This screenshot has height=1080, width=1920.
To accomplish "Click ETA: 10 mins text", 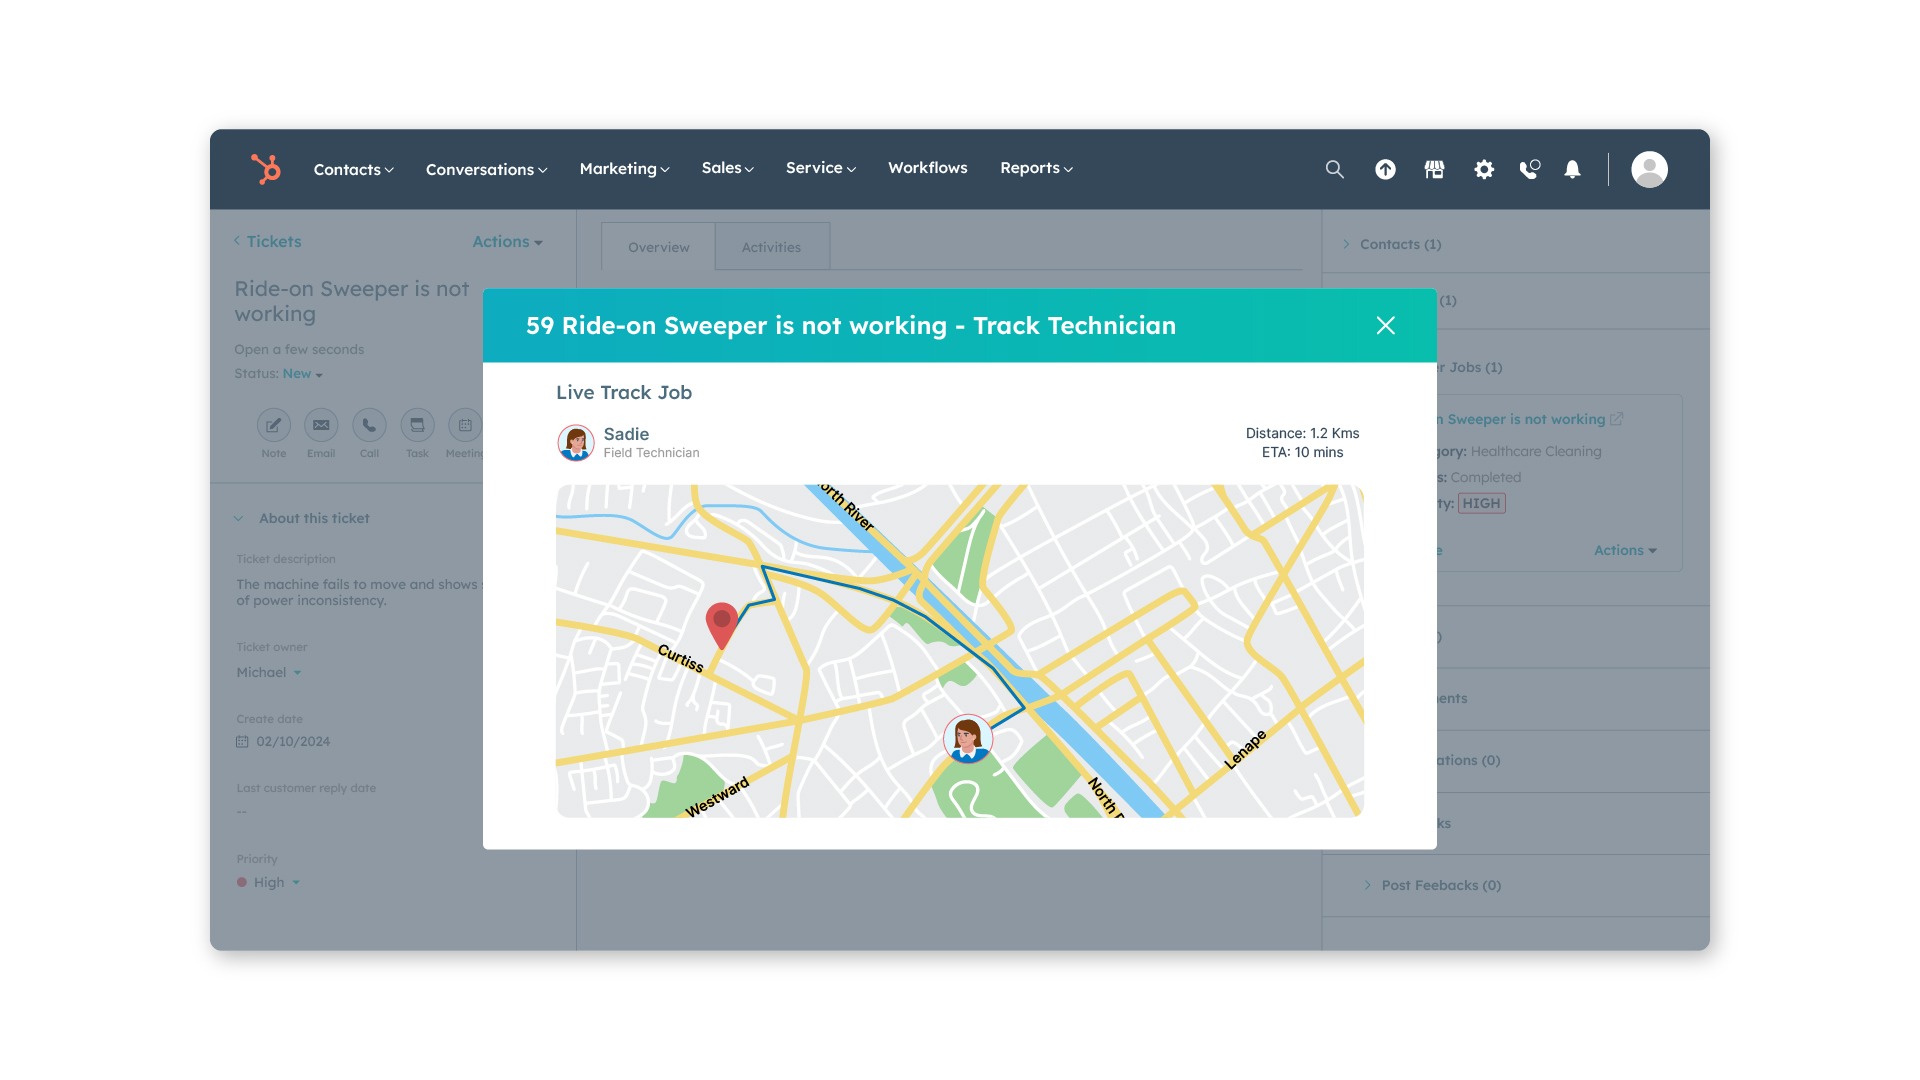I will 1302,452.
